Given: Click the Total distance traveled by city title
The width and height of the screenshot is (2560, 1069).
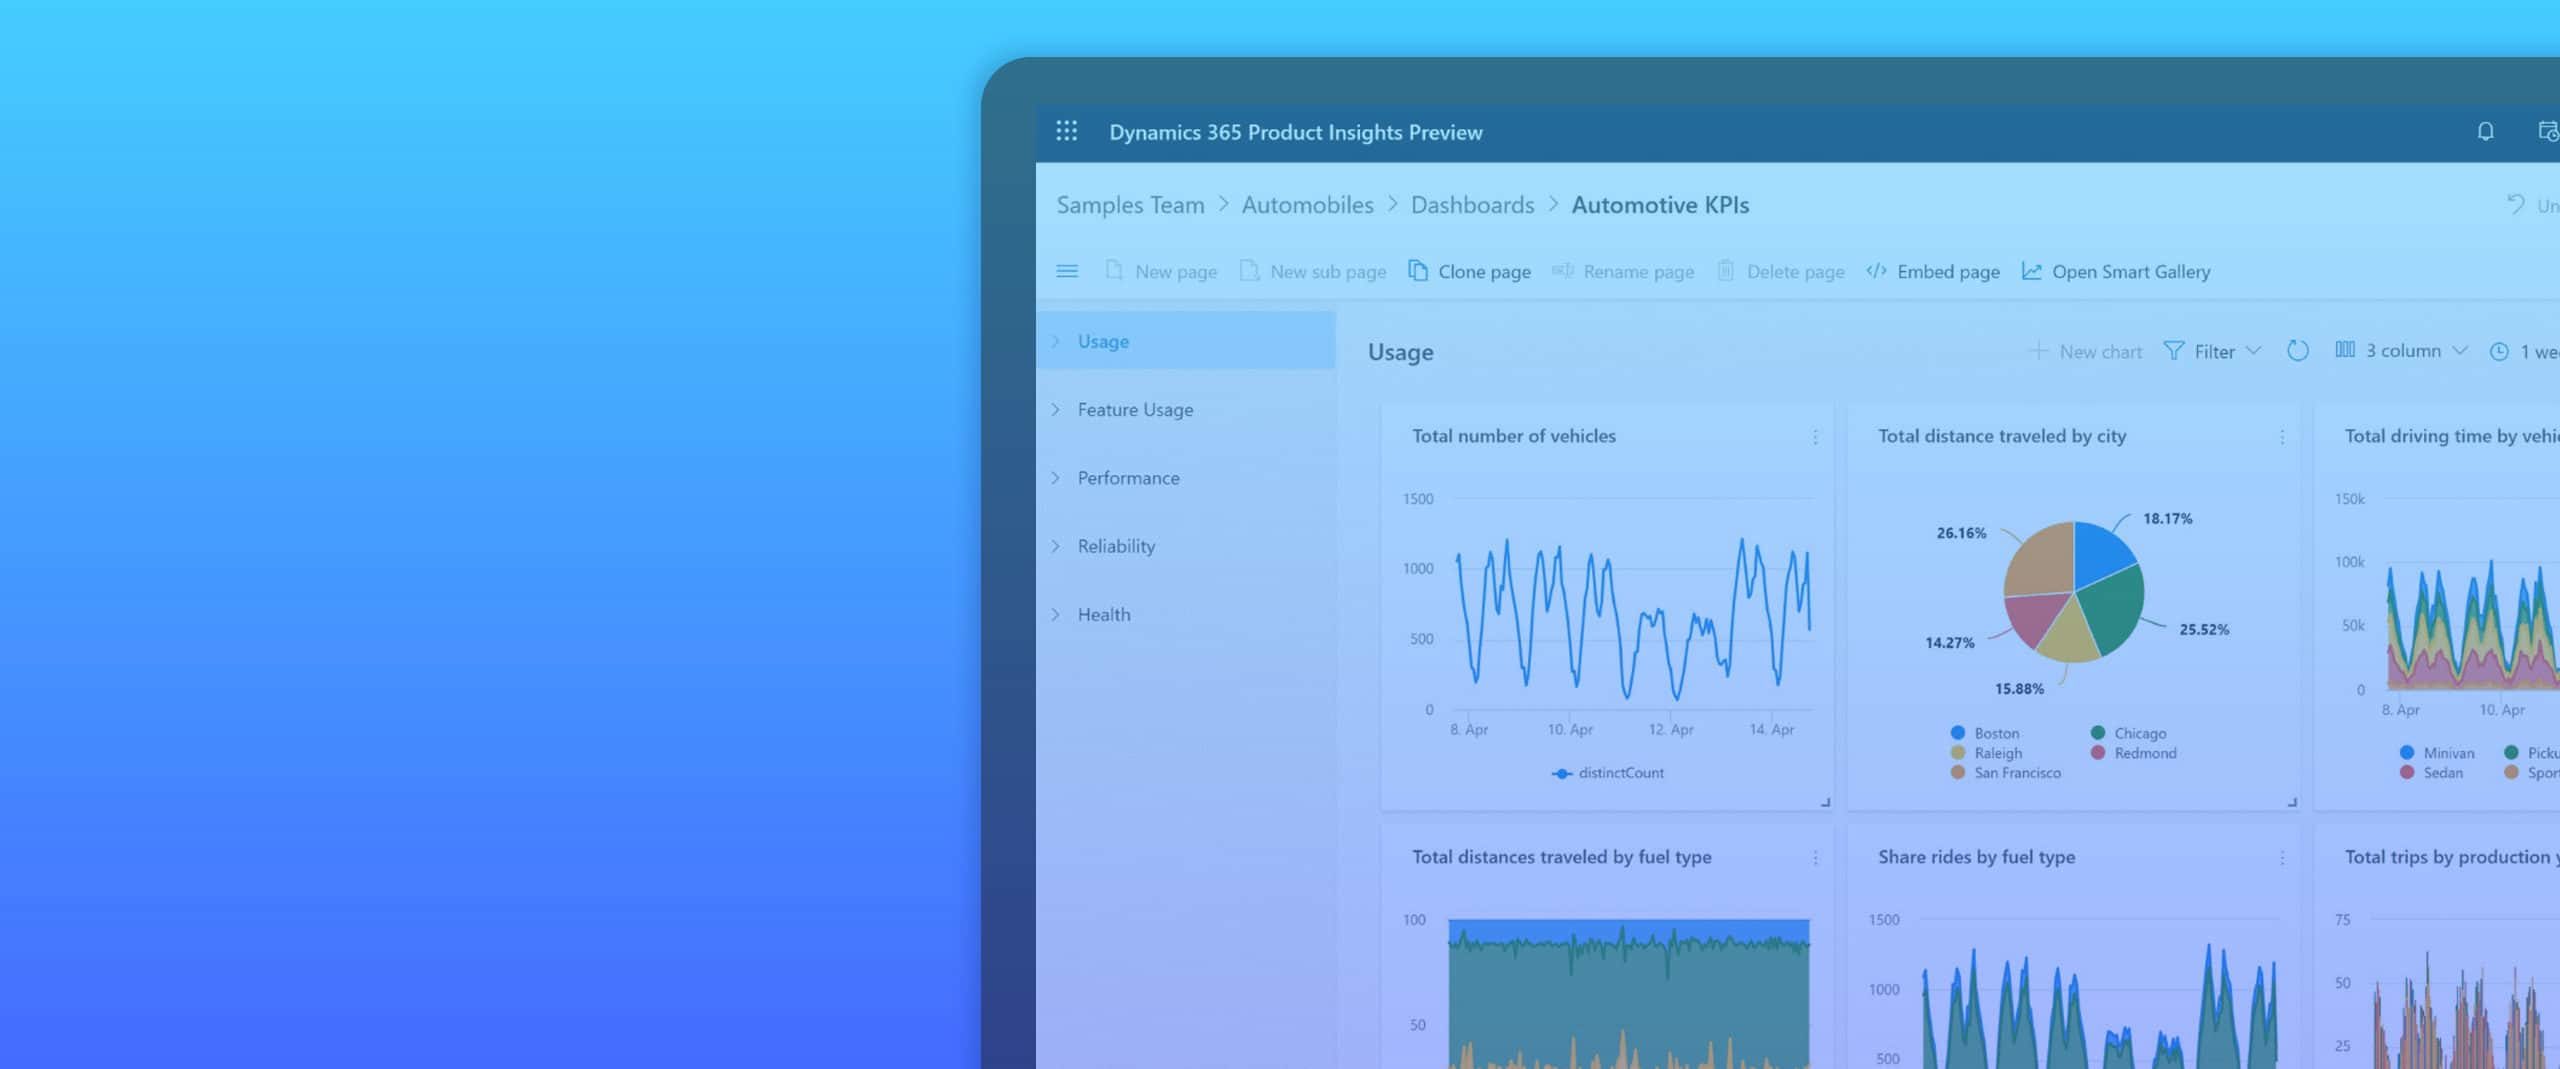Looking at the screenshot, I should [x=2002, y=436].
